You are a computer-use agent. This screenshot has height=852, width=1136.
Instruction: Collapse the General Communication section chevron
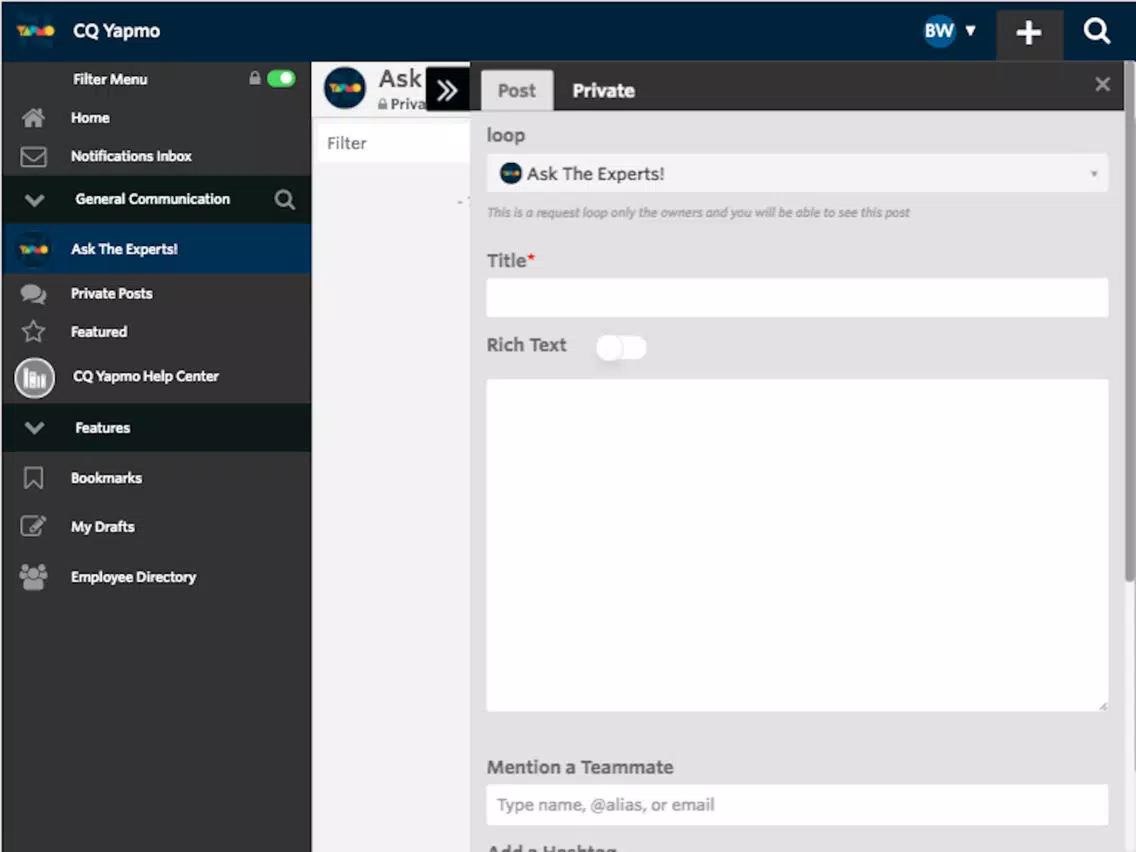point(34,200)
